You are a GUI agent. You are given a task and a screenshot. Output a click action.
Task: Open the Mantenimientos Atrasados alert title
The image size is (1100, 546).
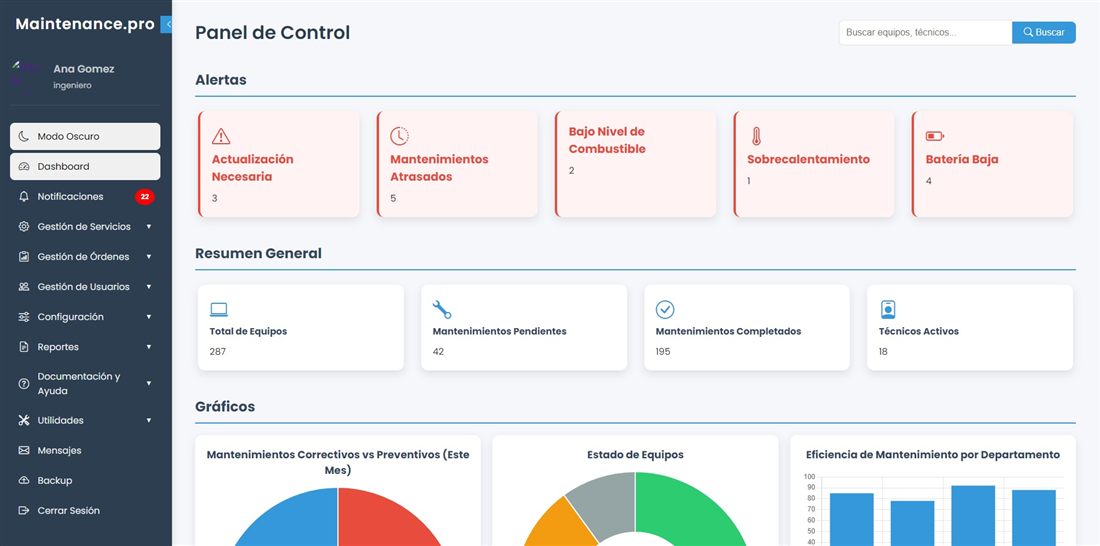pos(439,168)
